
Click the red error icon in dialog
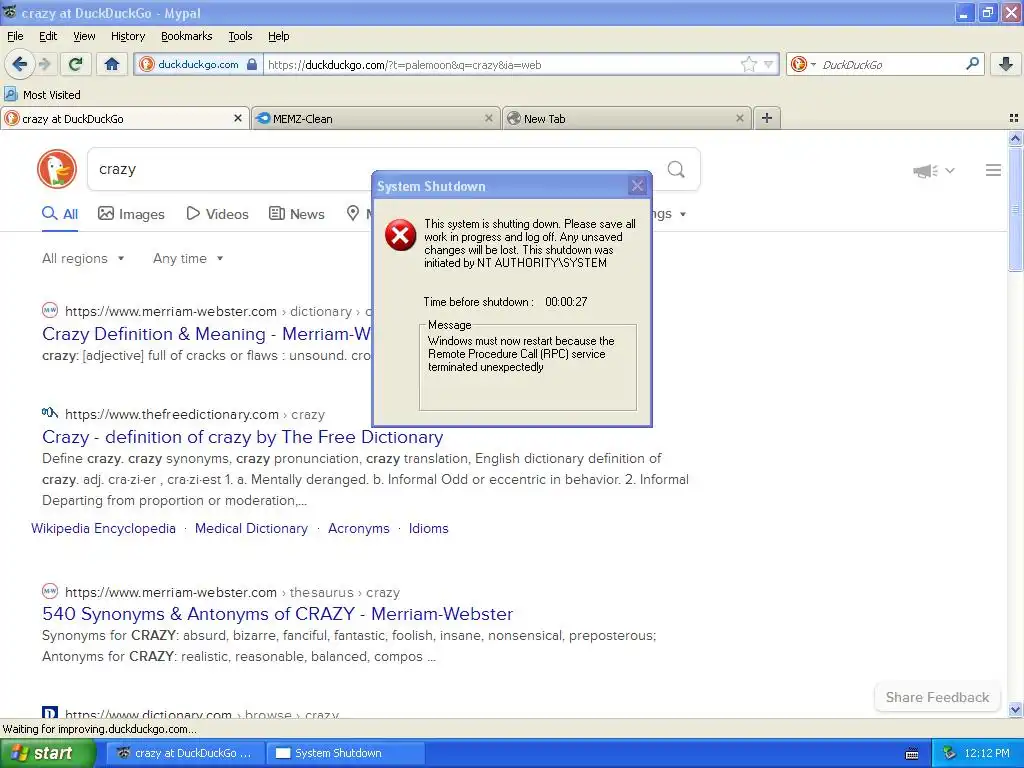pyautogui.click(x=400, y=235)
